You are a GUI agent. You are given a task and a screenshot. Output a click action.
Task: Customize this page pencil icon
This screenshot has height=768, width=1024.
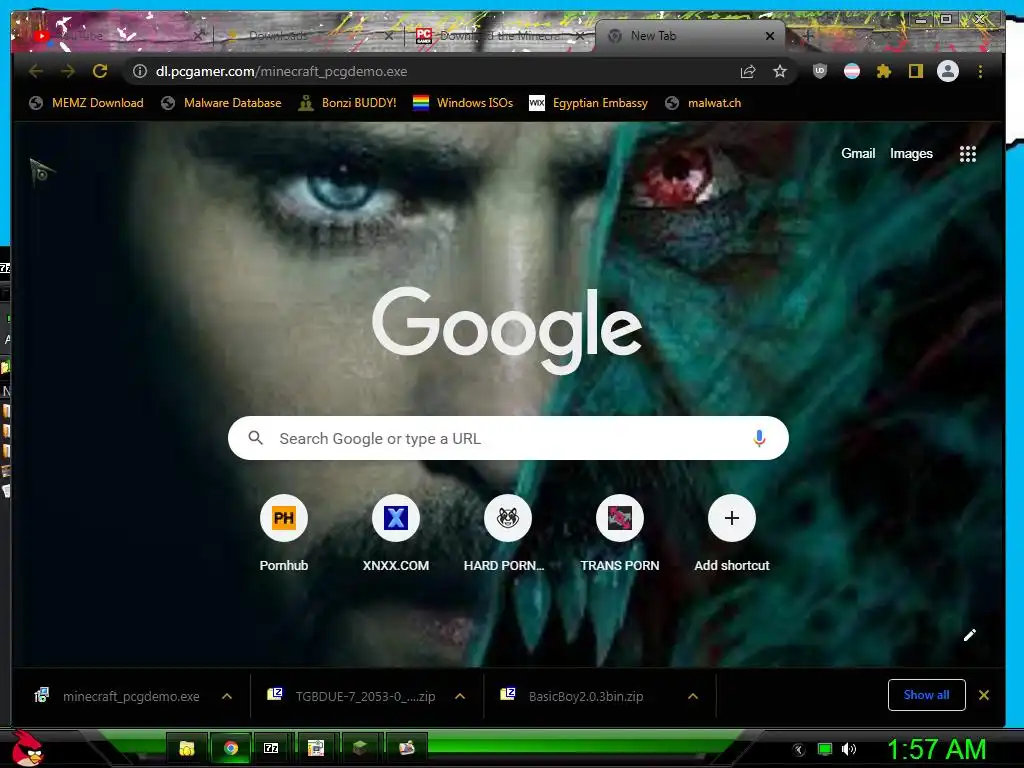click(970, 635)
